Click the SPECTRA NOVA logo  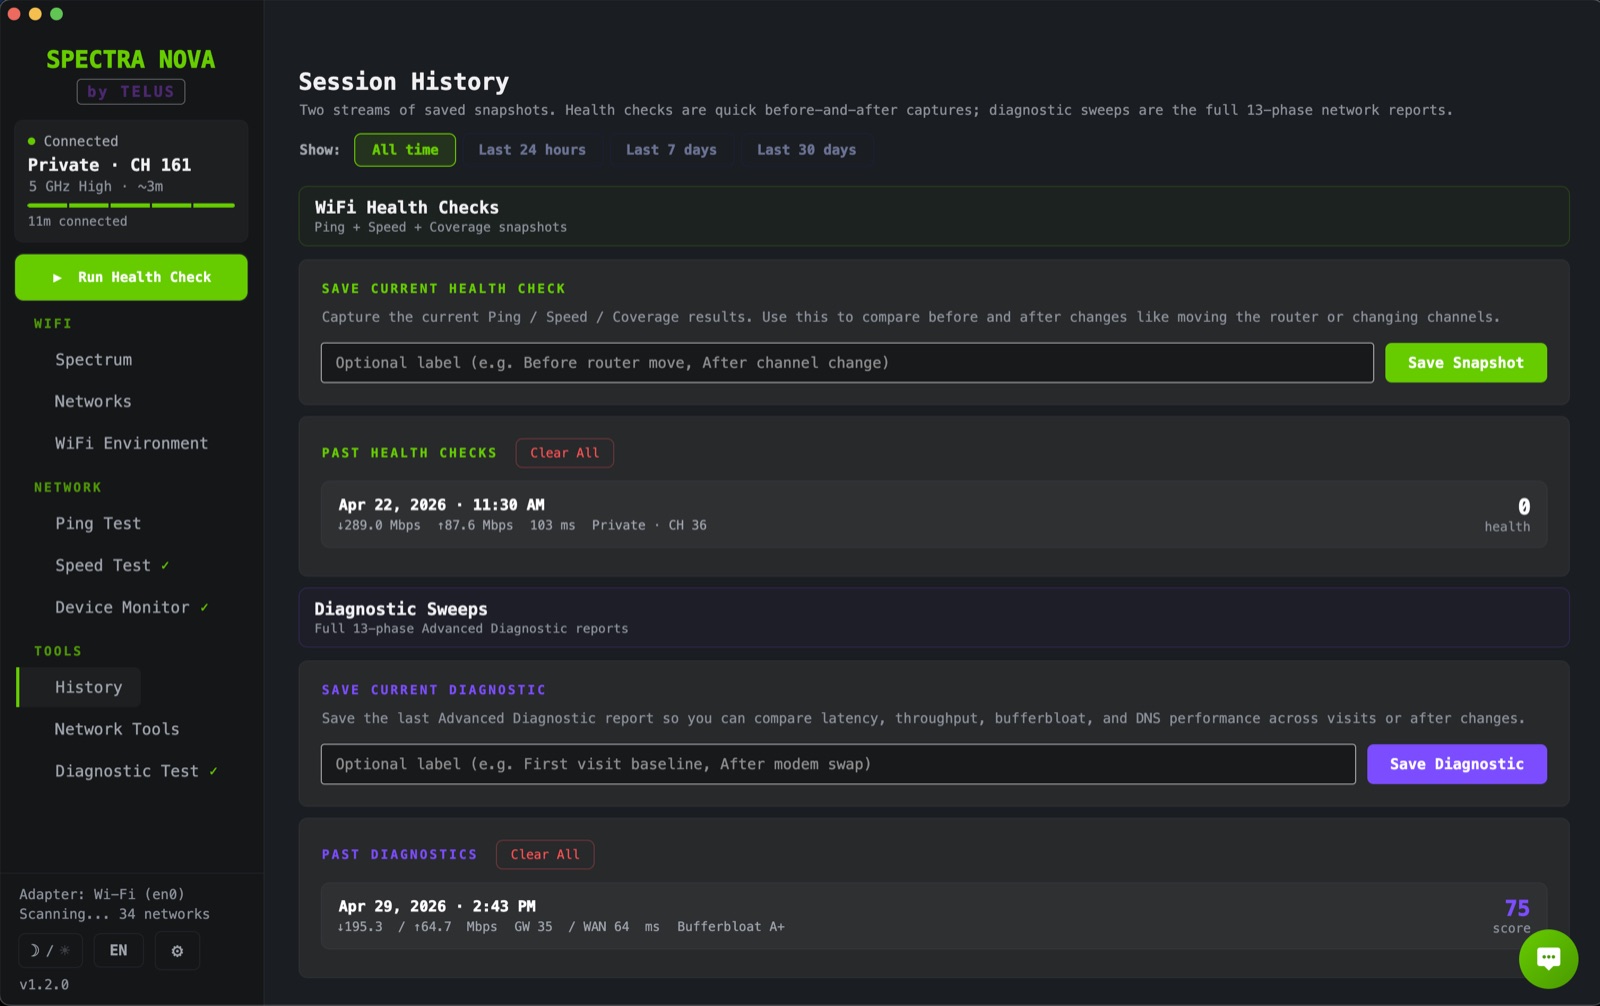131,60
